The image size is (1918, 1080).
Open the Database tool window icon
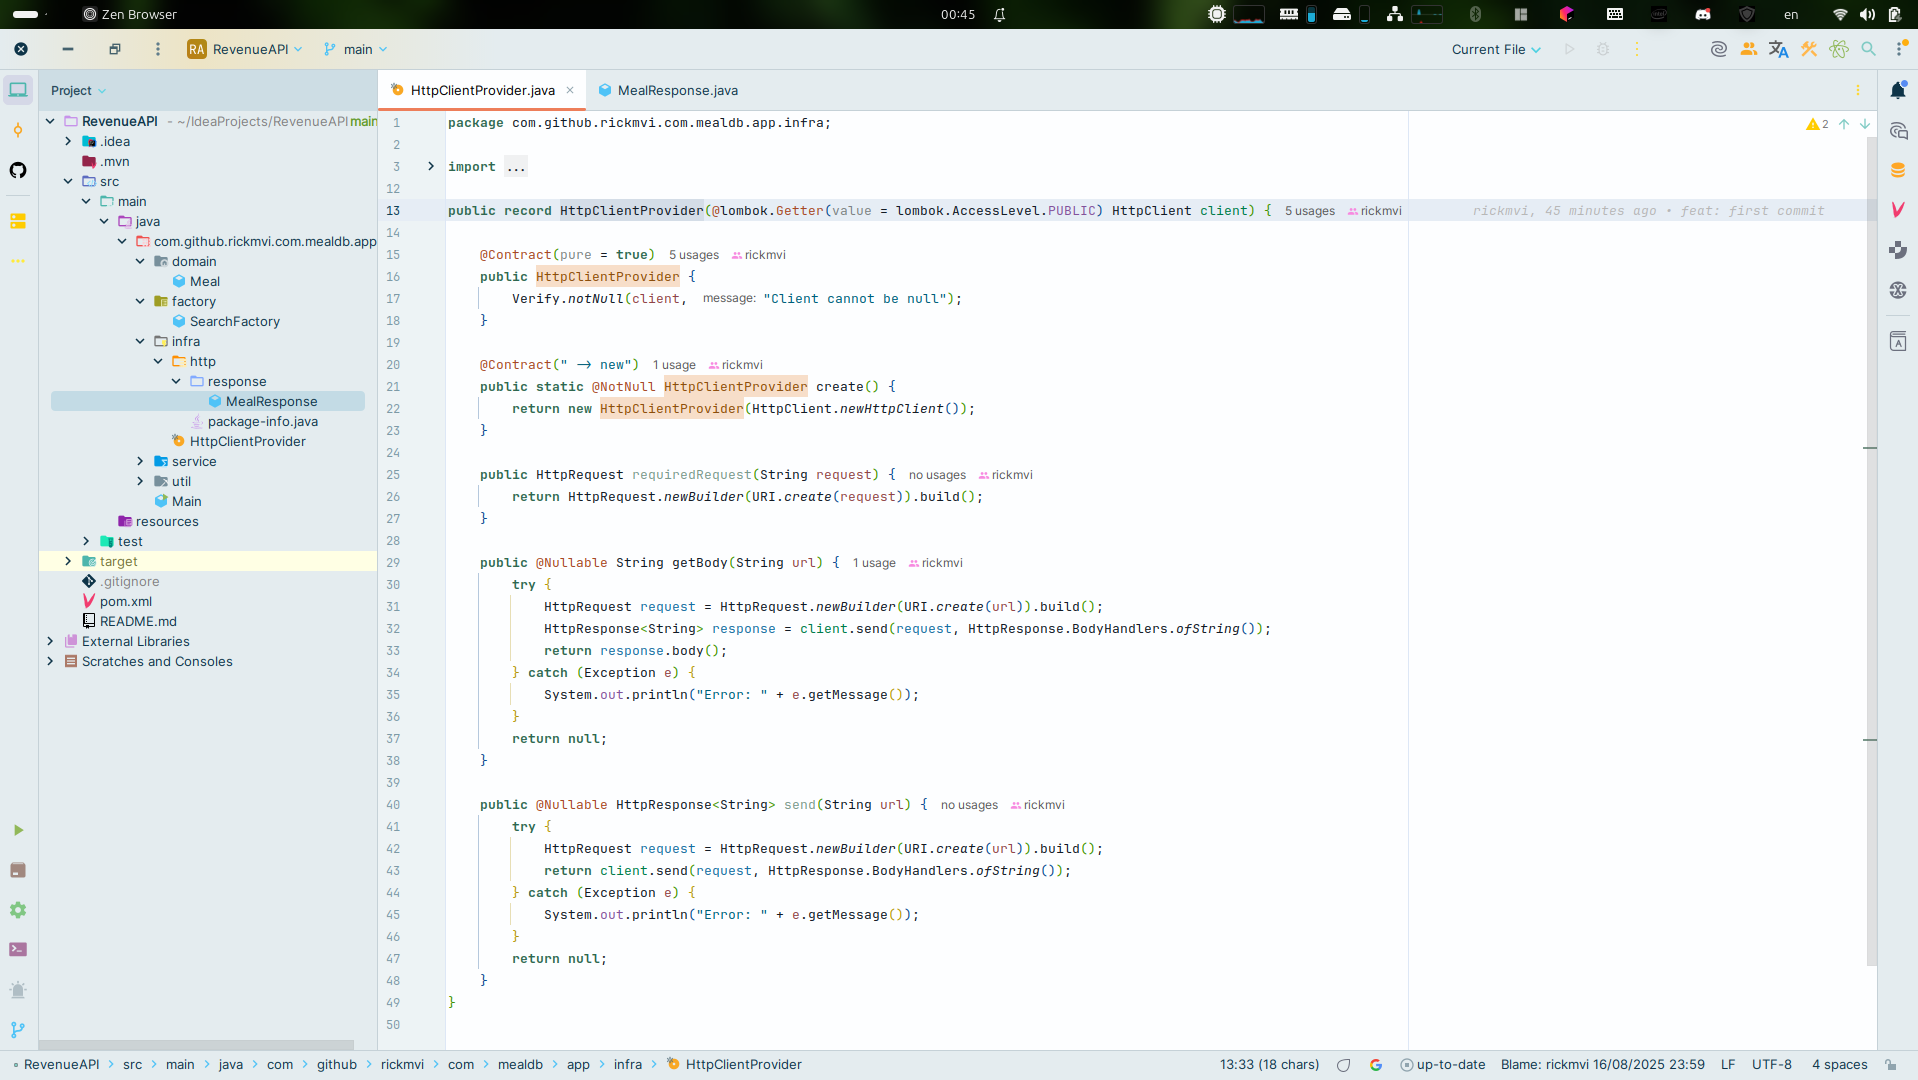pos(1898,170)
